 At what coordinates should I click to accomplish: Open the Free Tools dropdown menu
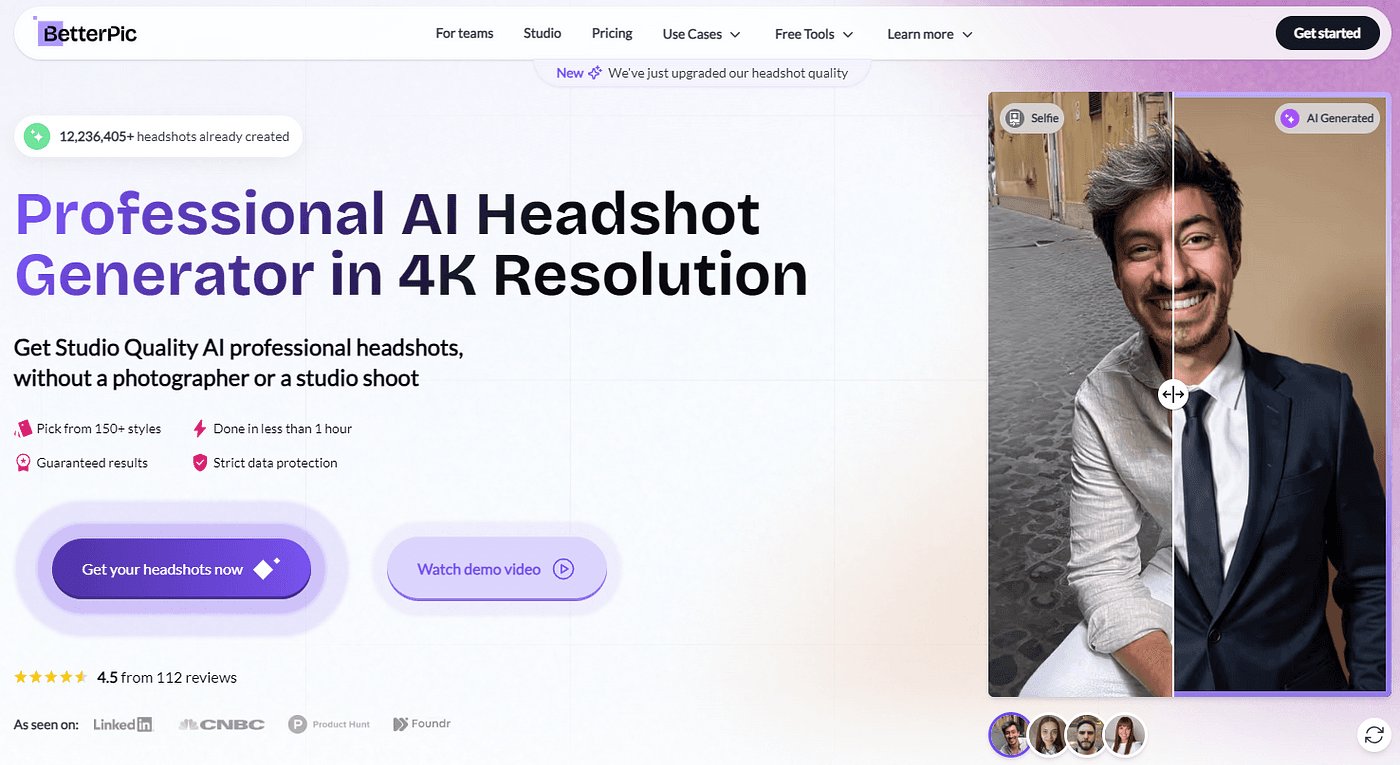click(x=814, y=34)
